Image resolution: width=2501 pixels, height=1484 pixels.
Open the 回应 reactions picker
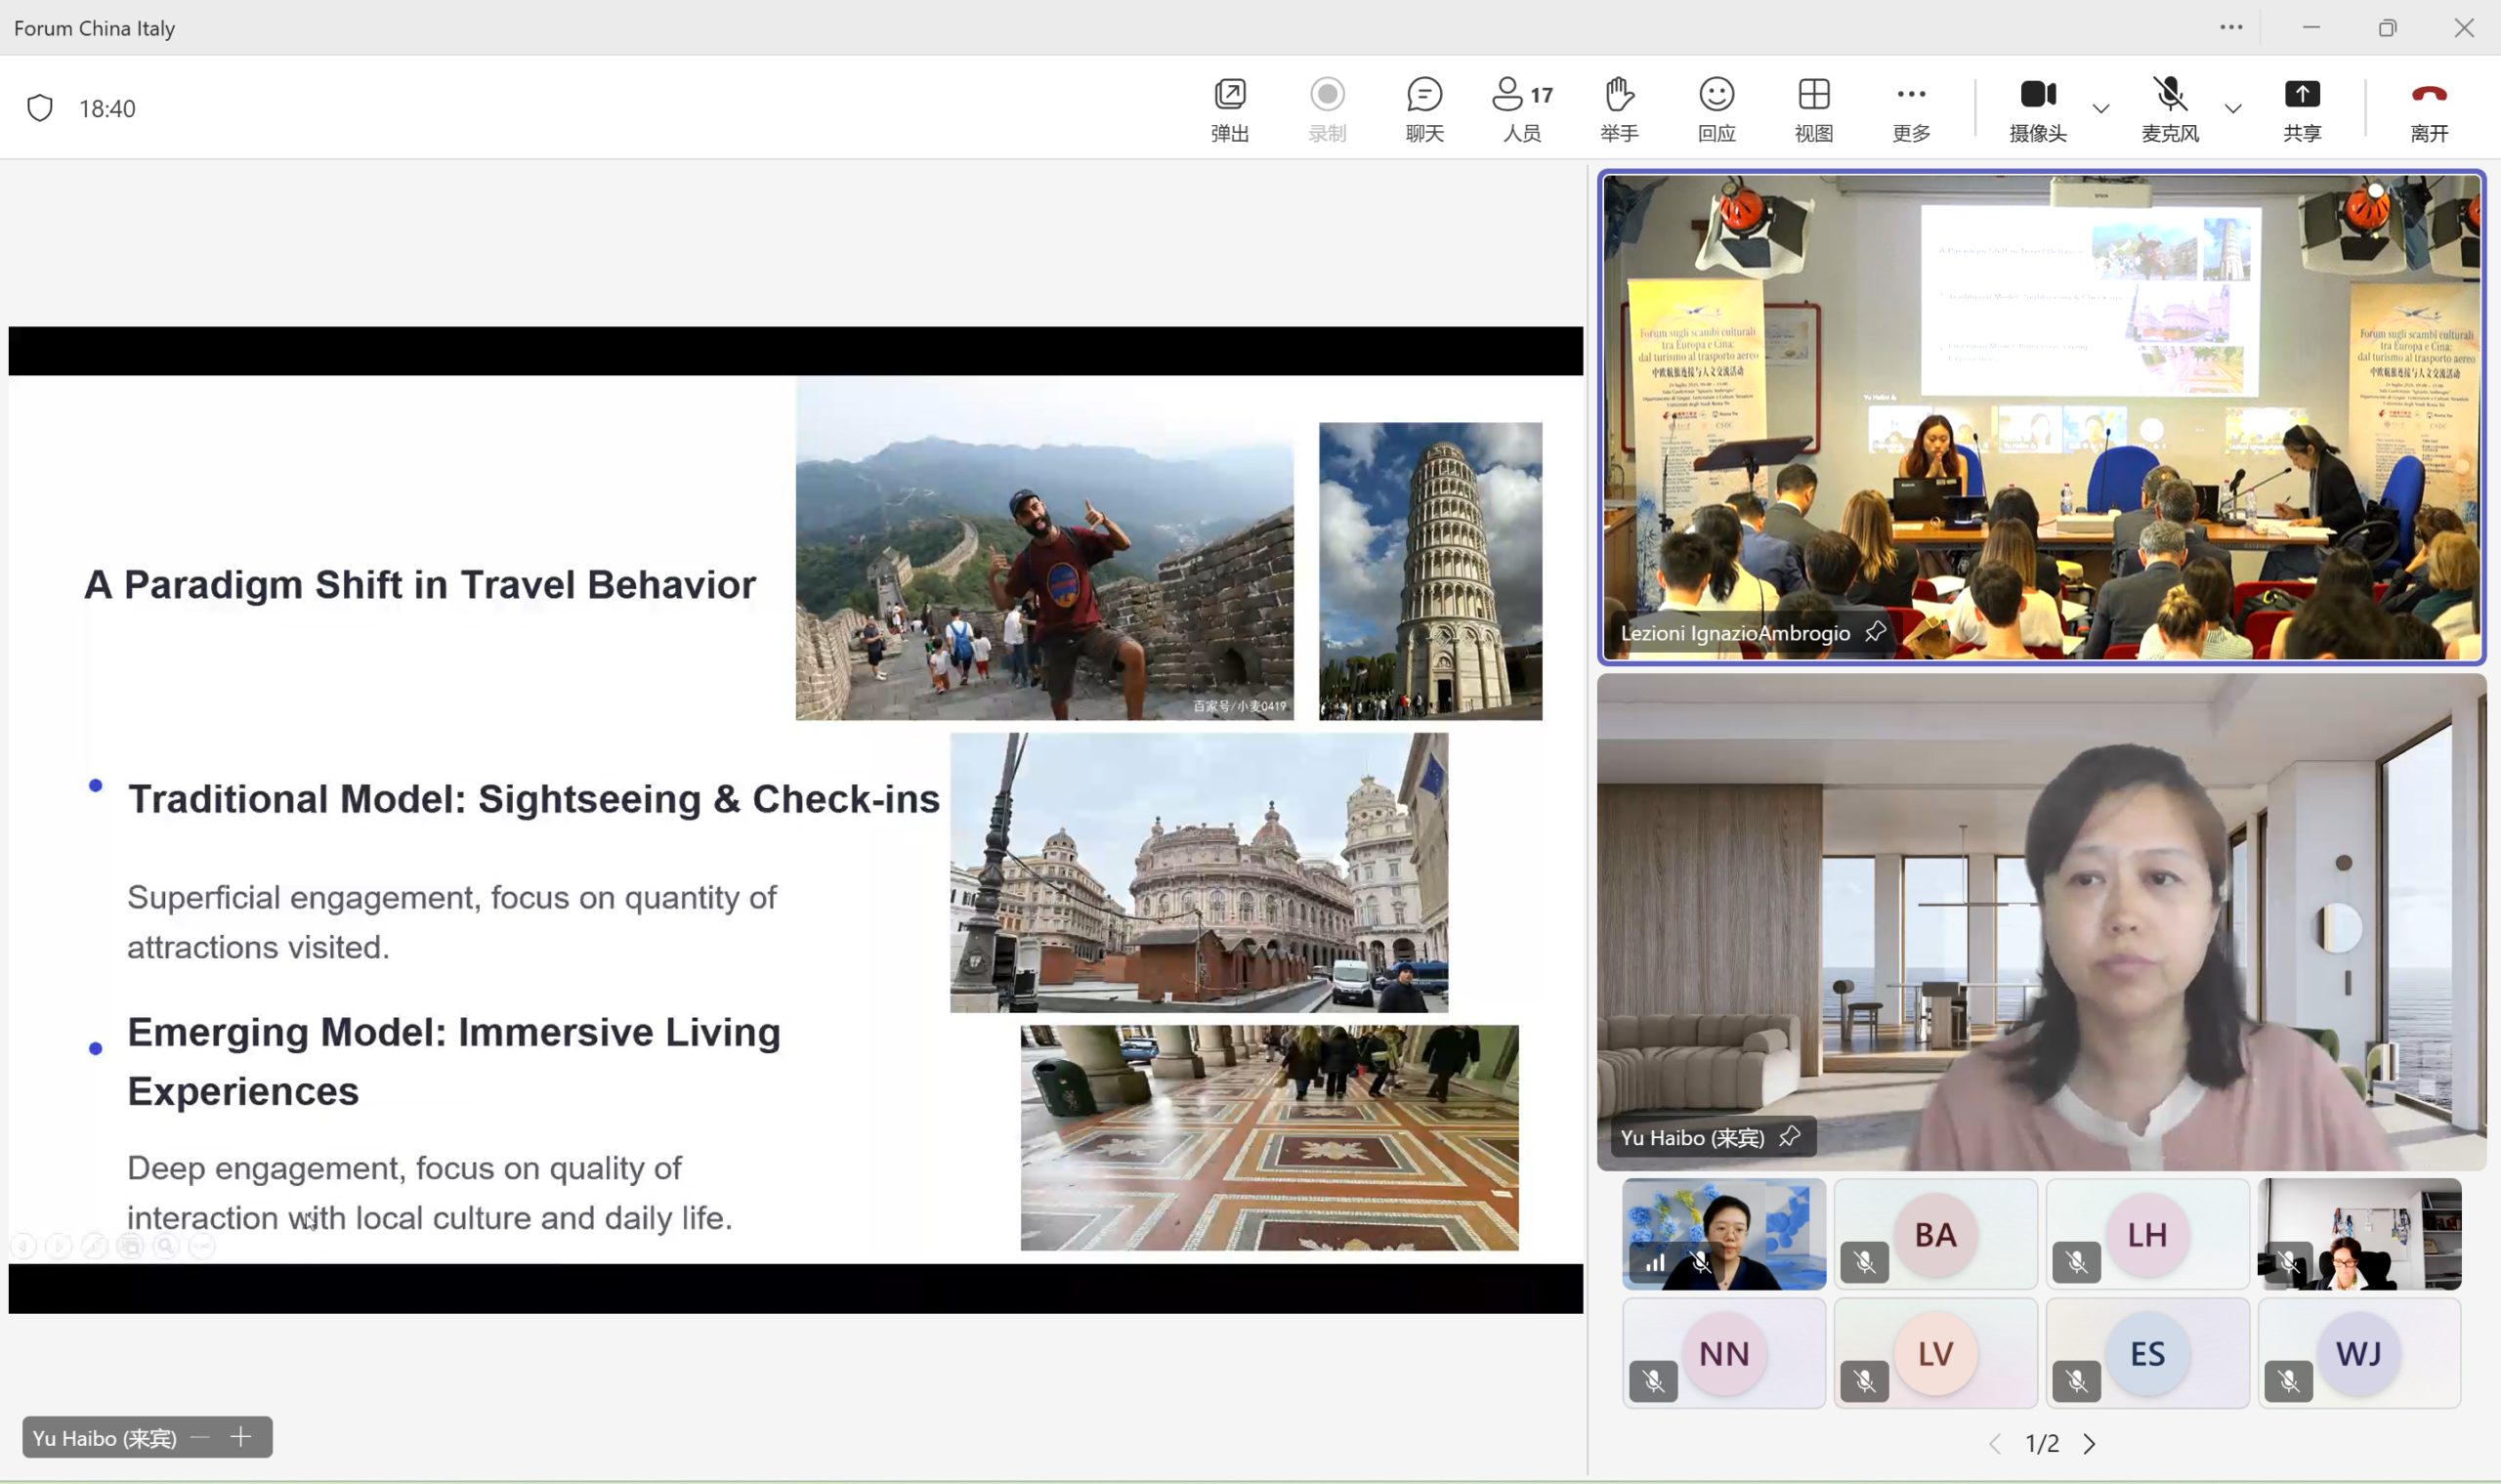[x=1716, y=109]
